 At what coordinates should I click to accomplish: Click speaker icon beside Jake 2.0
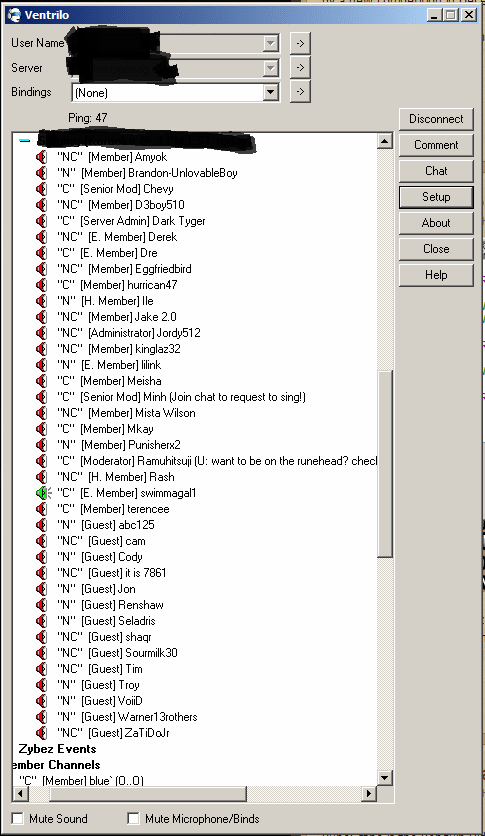point(42,317)
